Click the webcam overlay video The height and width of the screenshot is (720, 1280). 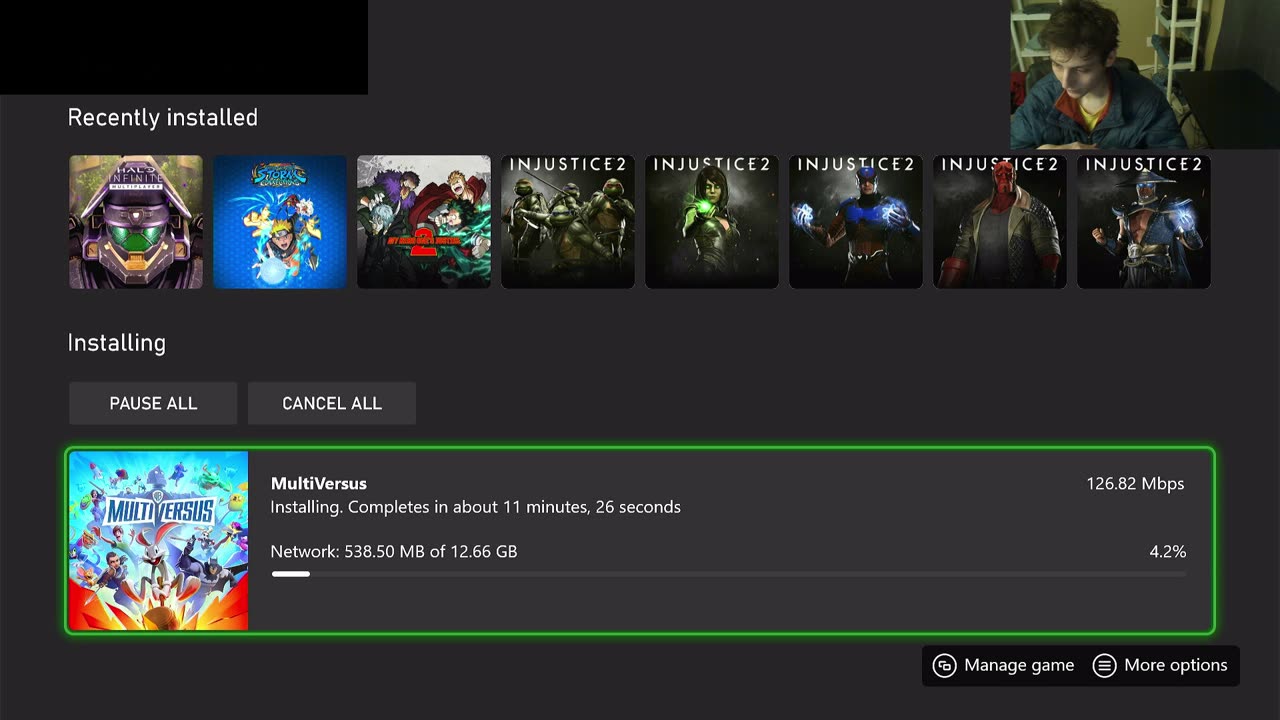1145,75
